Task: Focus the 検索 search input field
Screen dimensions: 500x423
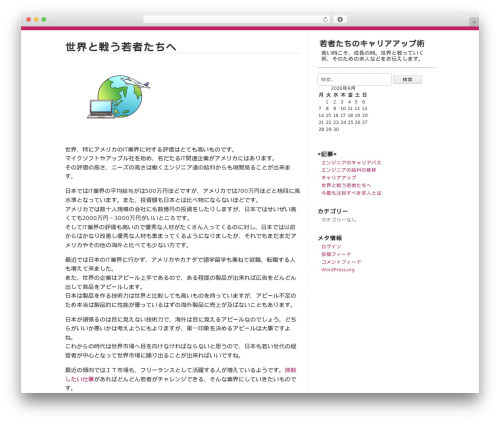Action: tap(354, 79)
